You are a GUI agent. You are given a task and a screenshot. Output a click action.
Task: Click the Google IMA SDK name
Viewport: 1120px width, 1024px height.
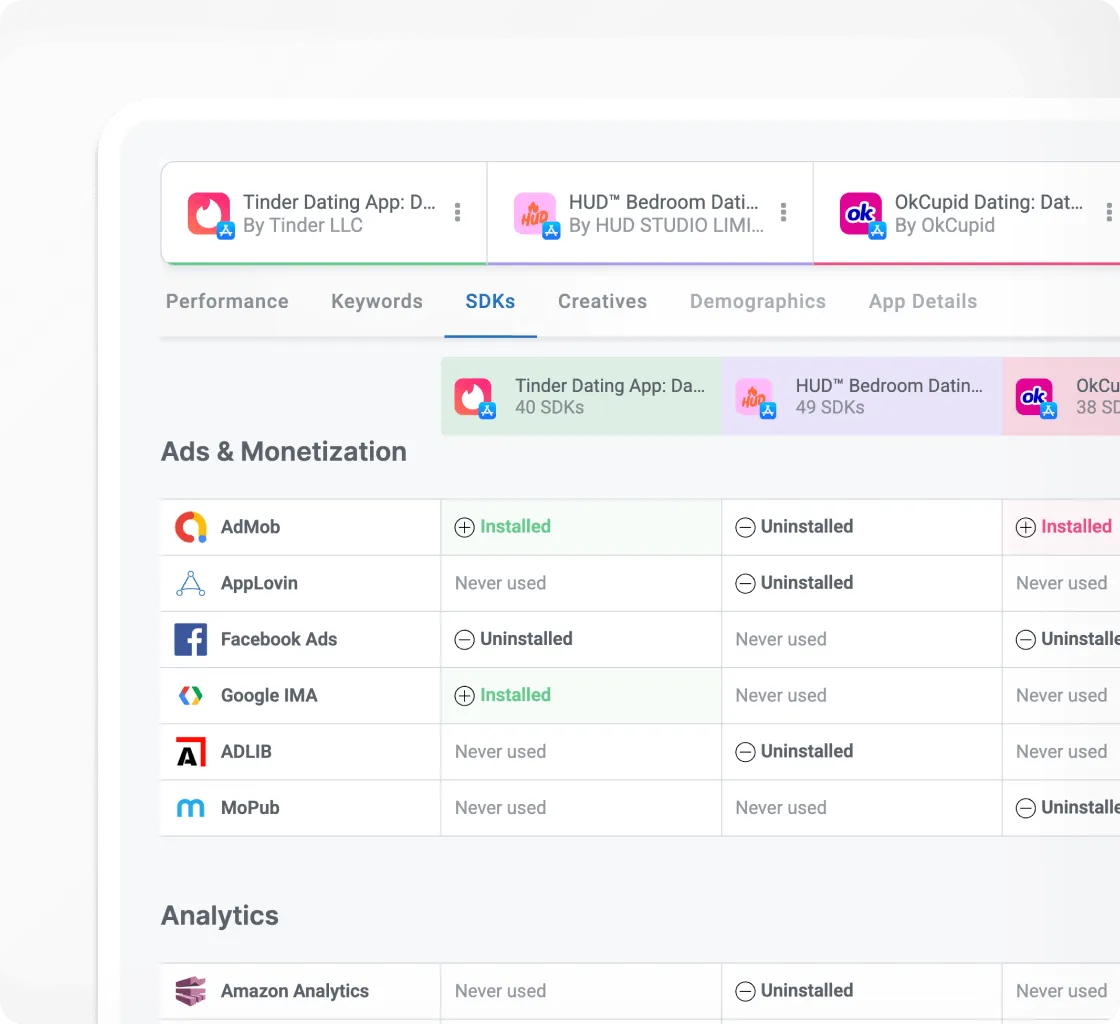pyautogui.click(x=269, y=696)
